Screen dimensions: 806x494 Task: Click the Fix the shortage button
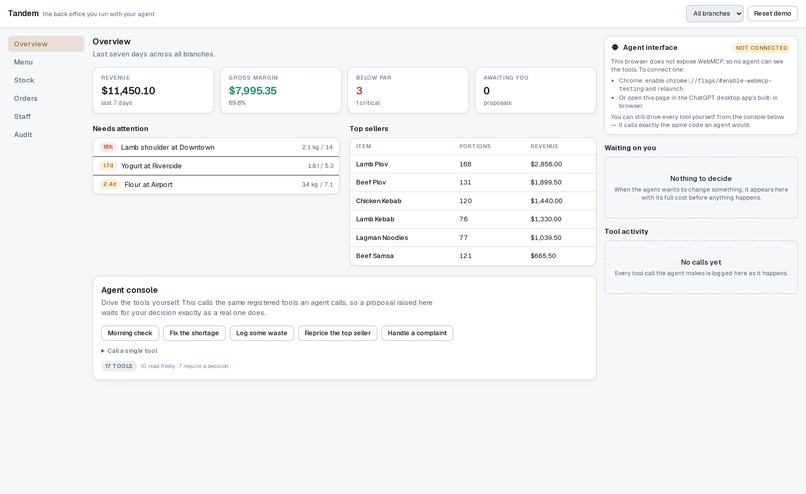coord(194,333)
